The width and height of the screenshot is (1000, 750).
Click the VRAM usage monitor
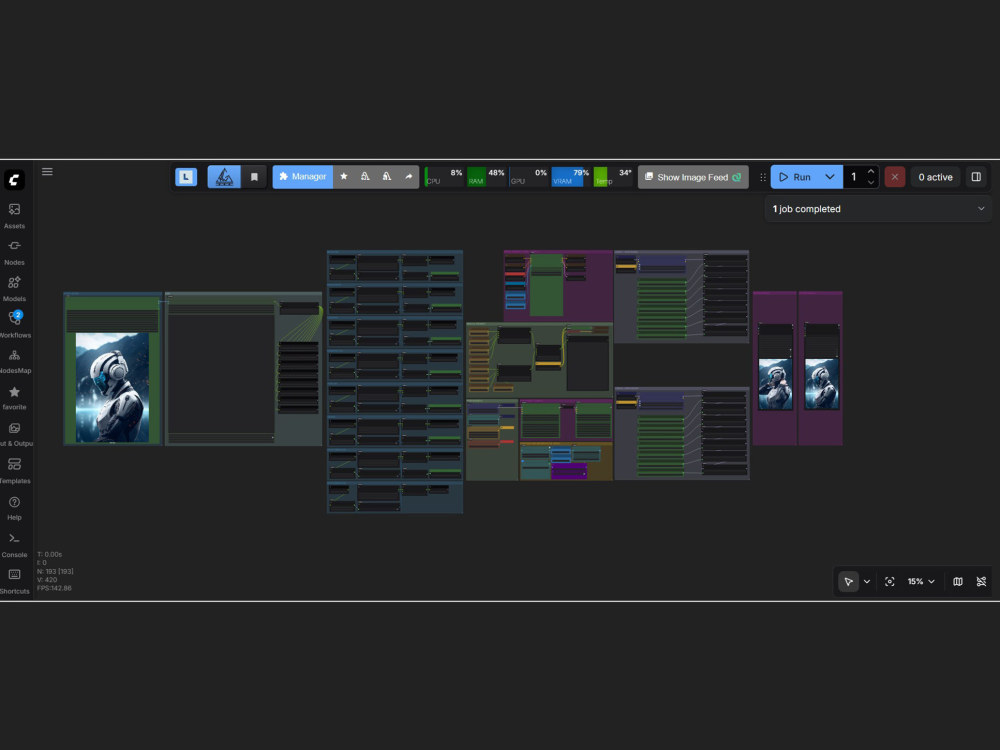coord(570,177)
